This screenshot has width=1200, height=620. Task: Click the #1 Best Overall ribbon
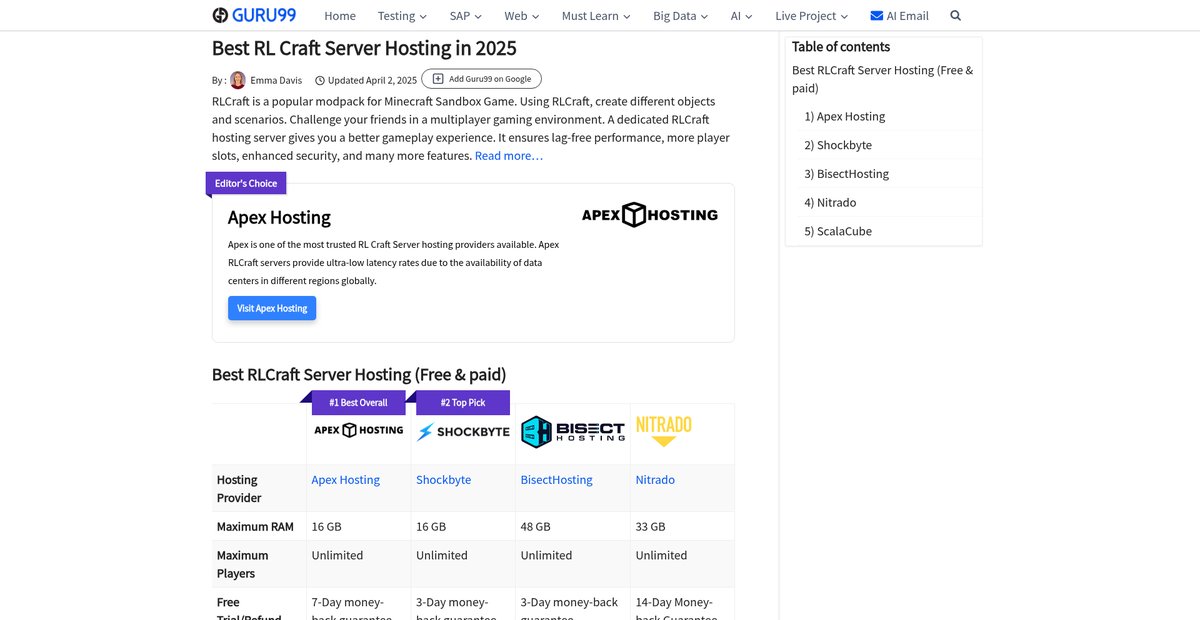(358, 402)
